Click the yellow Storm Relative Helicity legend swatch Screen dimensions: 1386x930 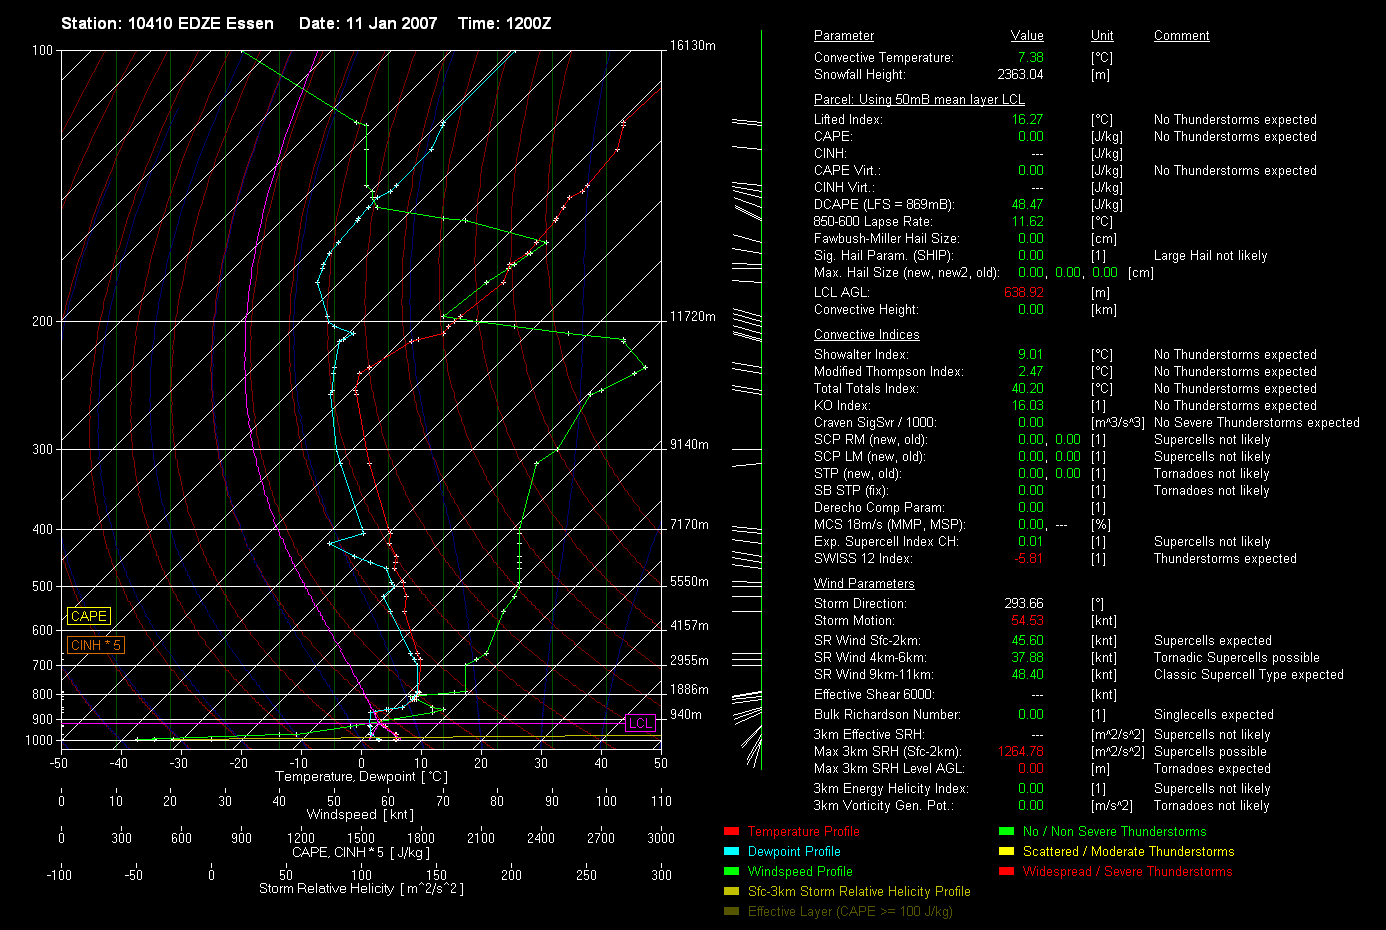pos(731,891)
